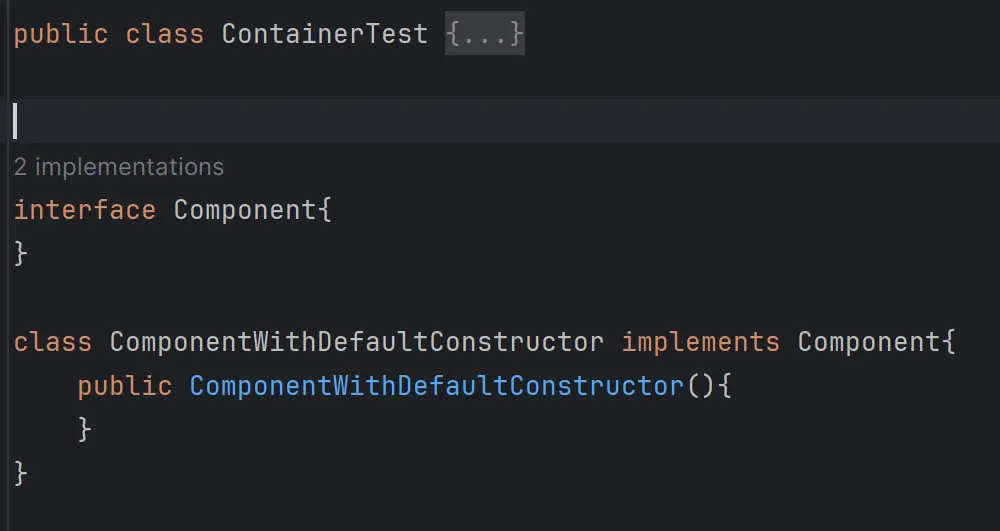Click the 'public' keyword before ContainerTest
The height and width of the screenshot is (531, 1000).
[x=60, y=34]
